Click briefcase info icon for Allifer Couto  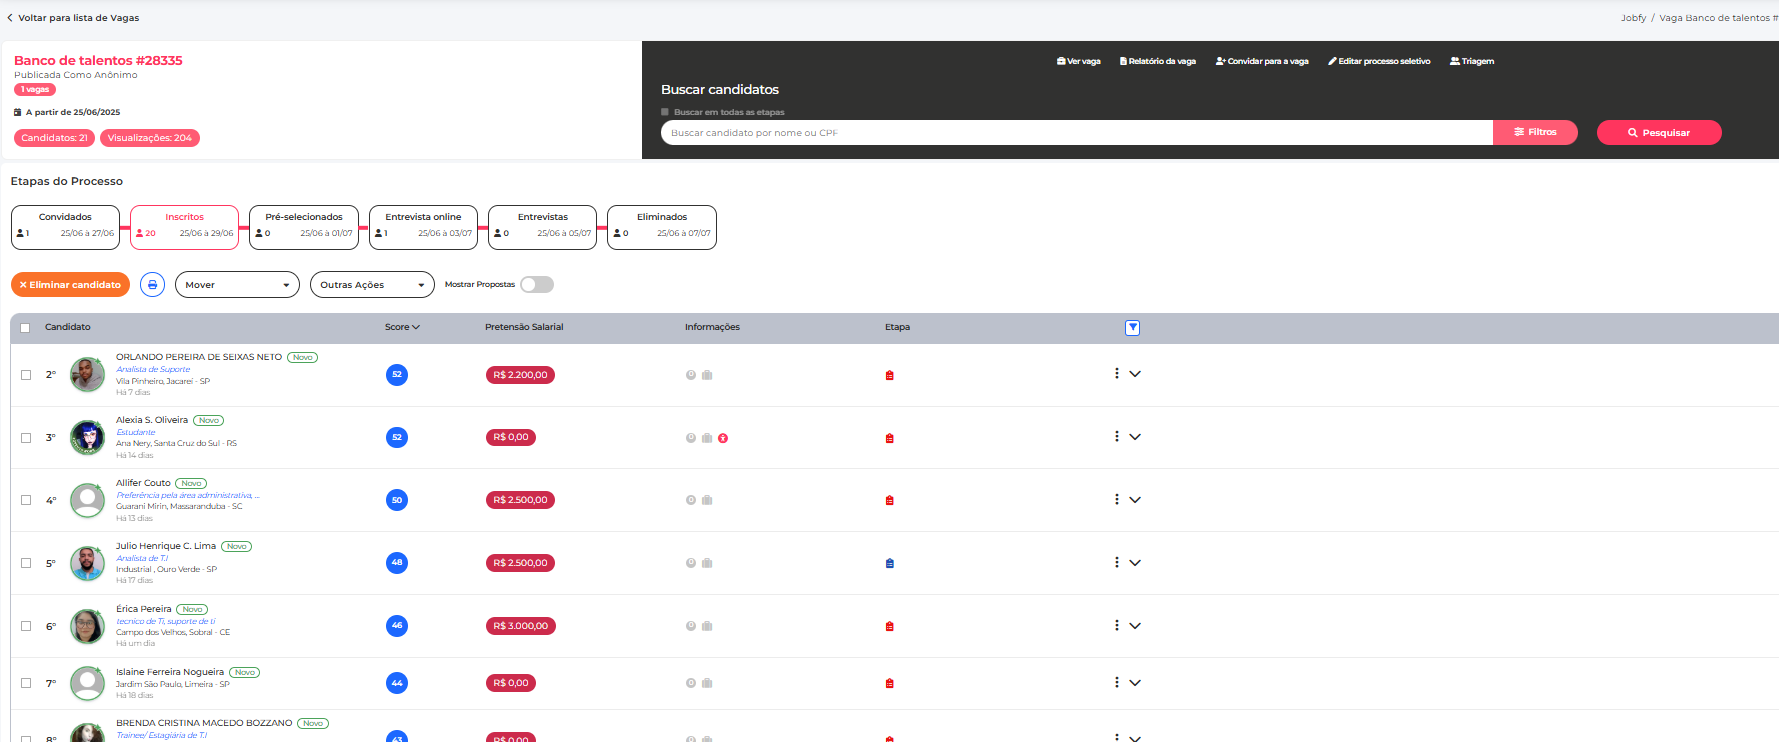coord(707,501)
